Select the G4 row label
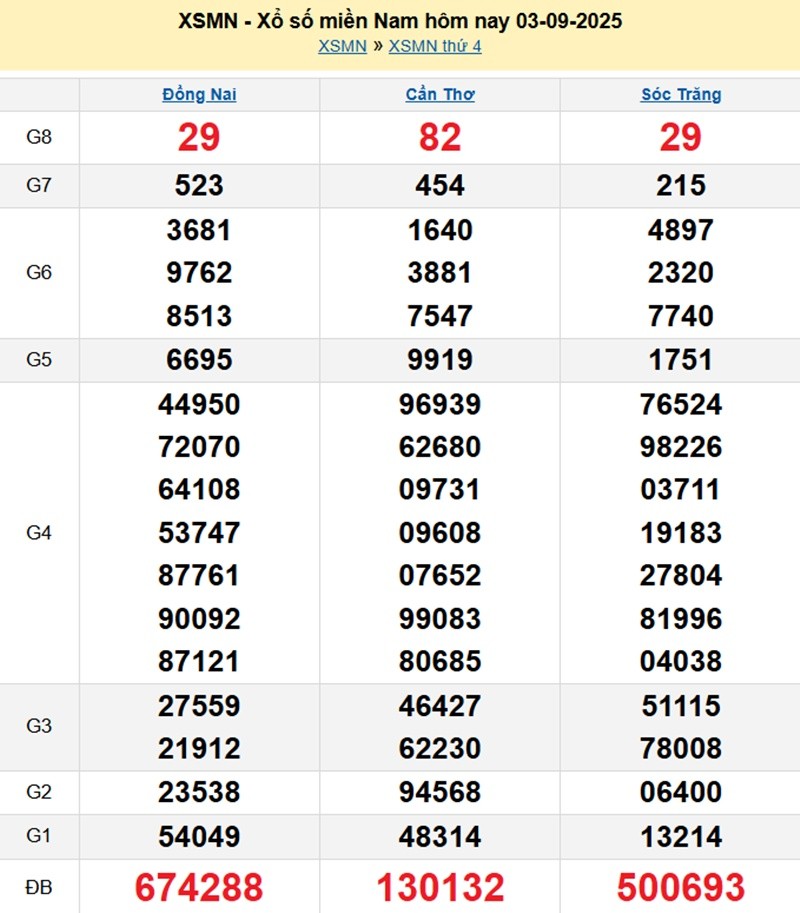Image resolution: width=800 pixels, height=913 pixels. [x=39, y=533]
